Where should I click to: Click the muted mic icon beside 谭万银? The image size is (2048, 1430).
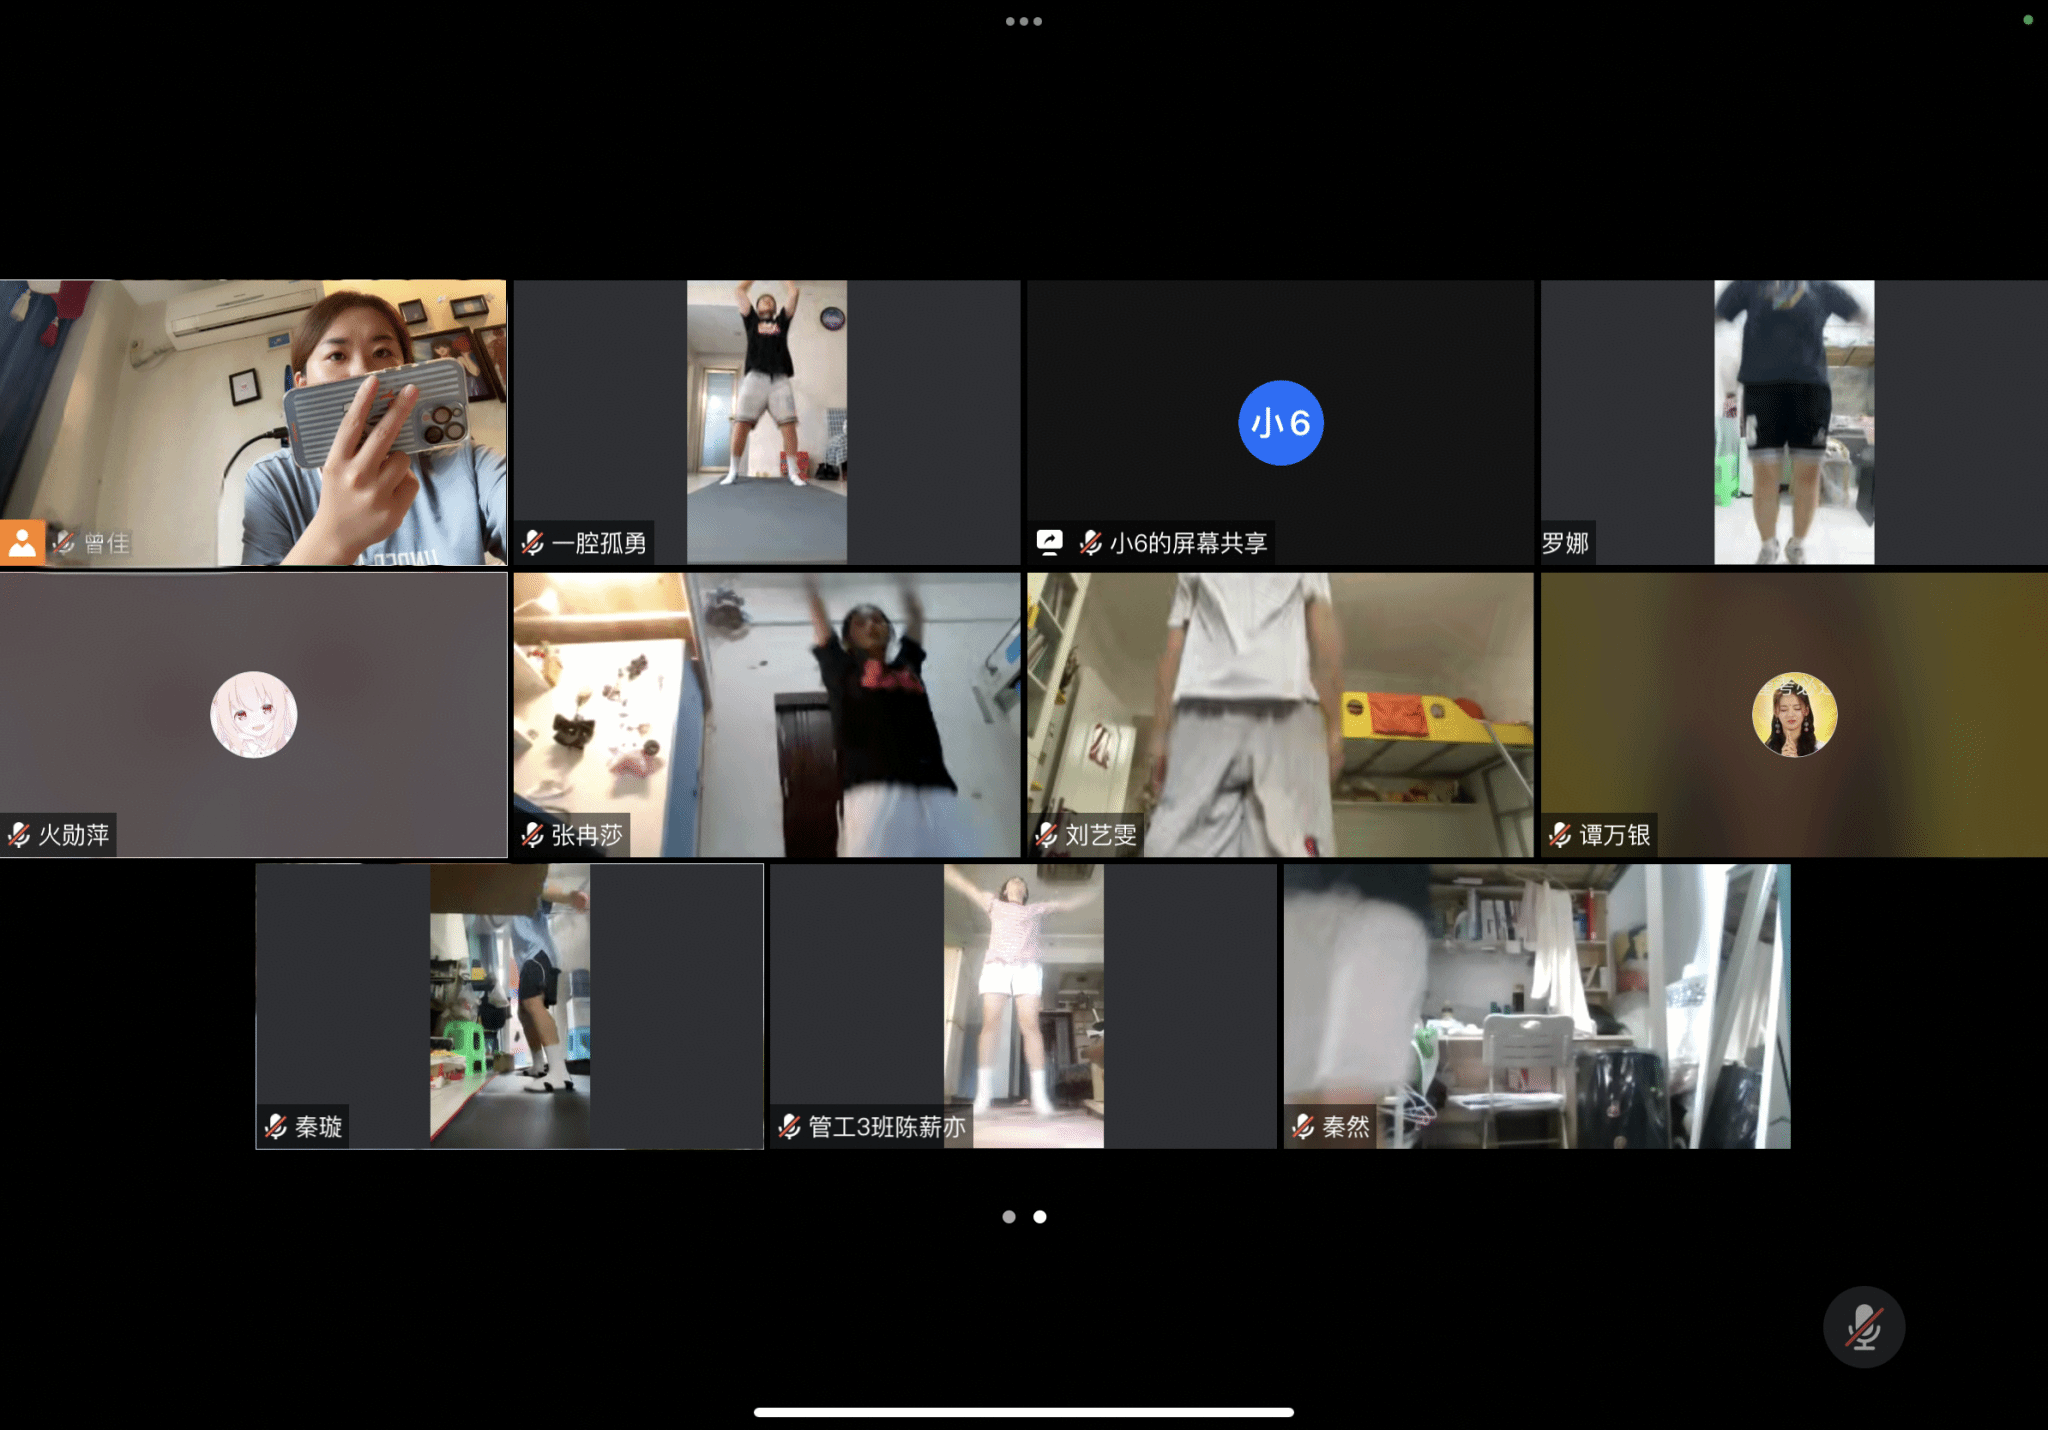click(x=1561, y=835)
